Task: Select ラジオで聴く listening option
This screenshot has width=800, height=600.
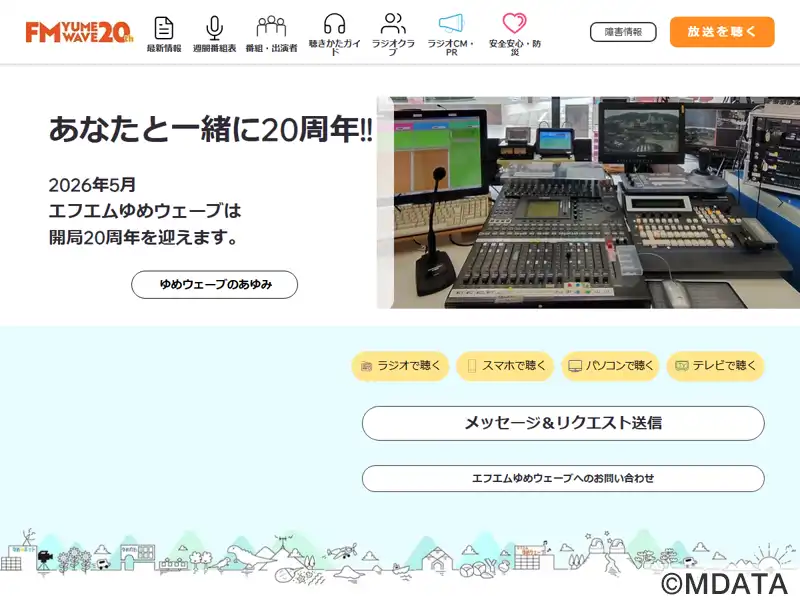Action: coord(401,366)
